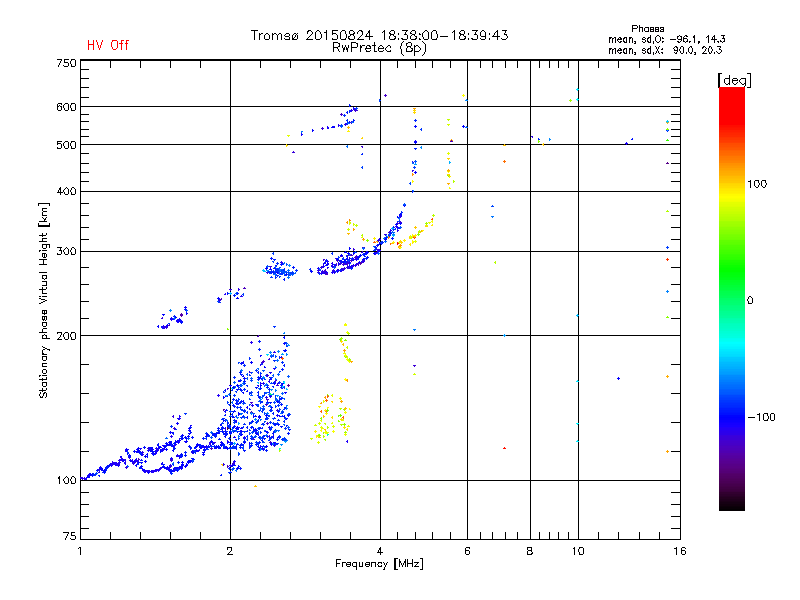Click x-axis tick label '6'
This screenshot has width=800, height=600.
(467, 551)
